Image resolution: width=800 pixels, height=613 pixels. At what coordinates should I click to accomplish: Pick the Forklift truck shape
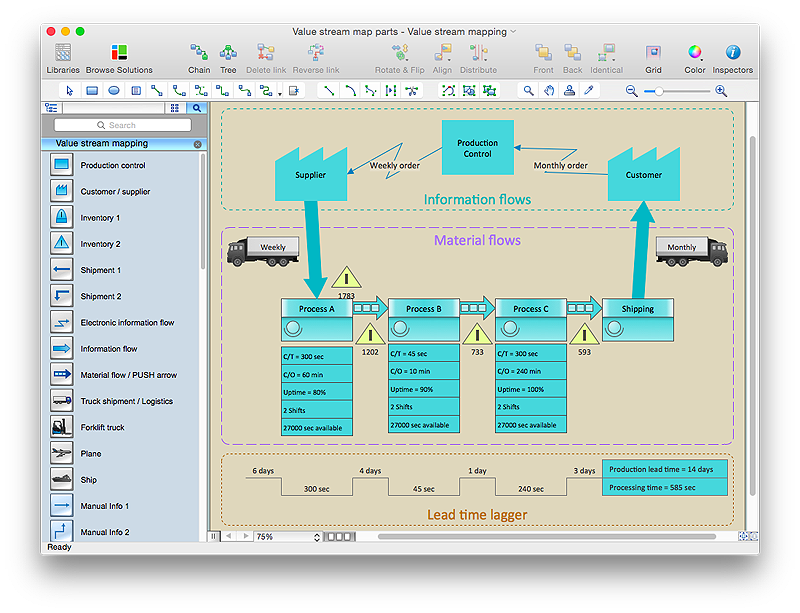click(62, 428)
